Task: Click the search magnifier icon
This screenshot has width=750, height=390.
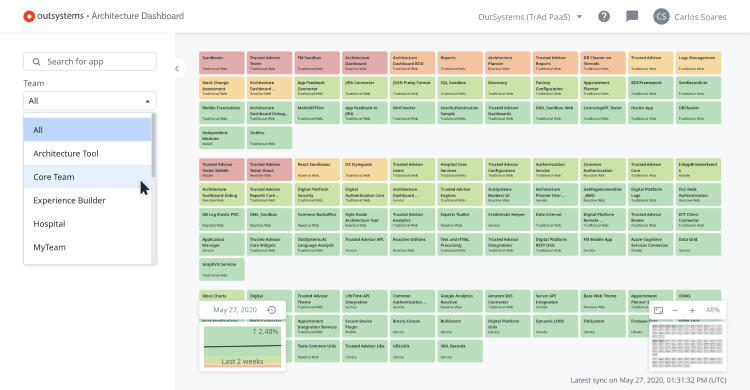Action: point(36,62)
